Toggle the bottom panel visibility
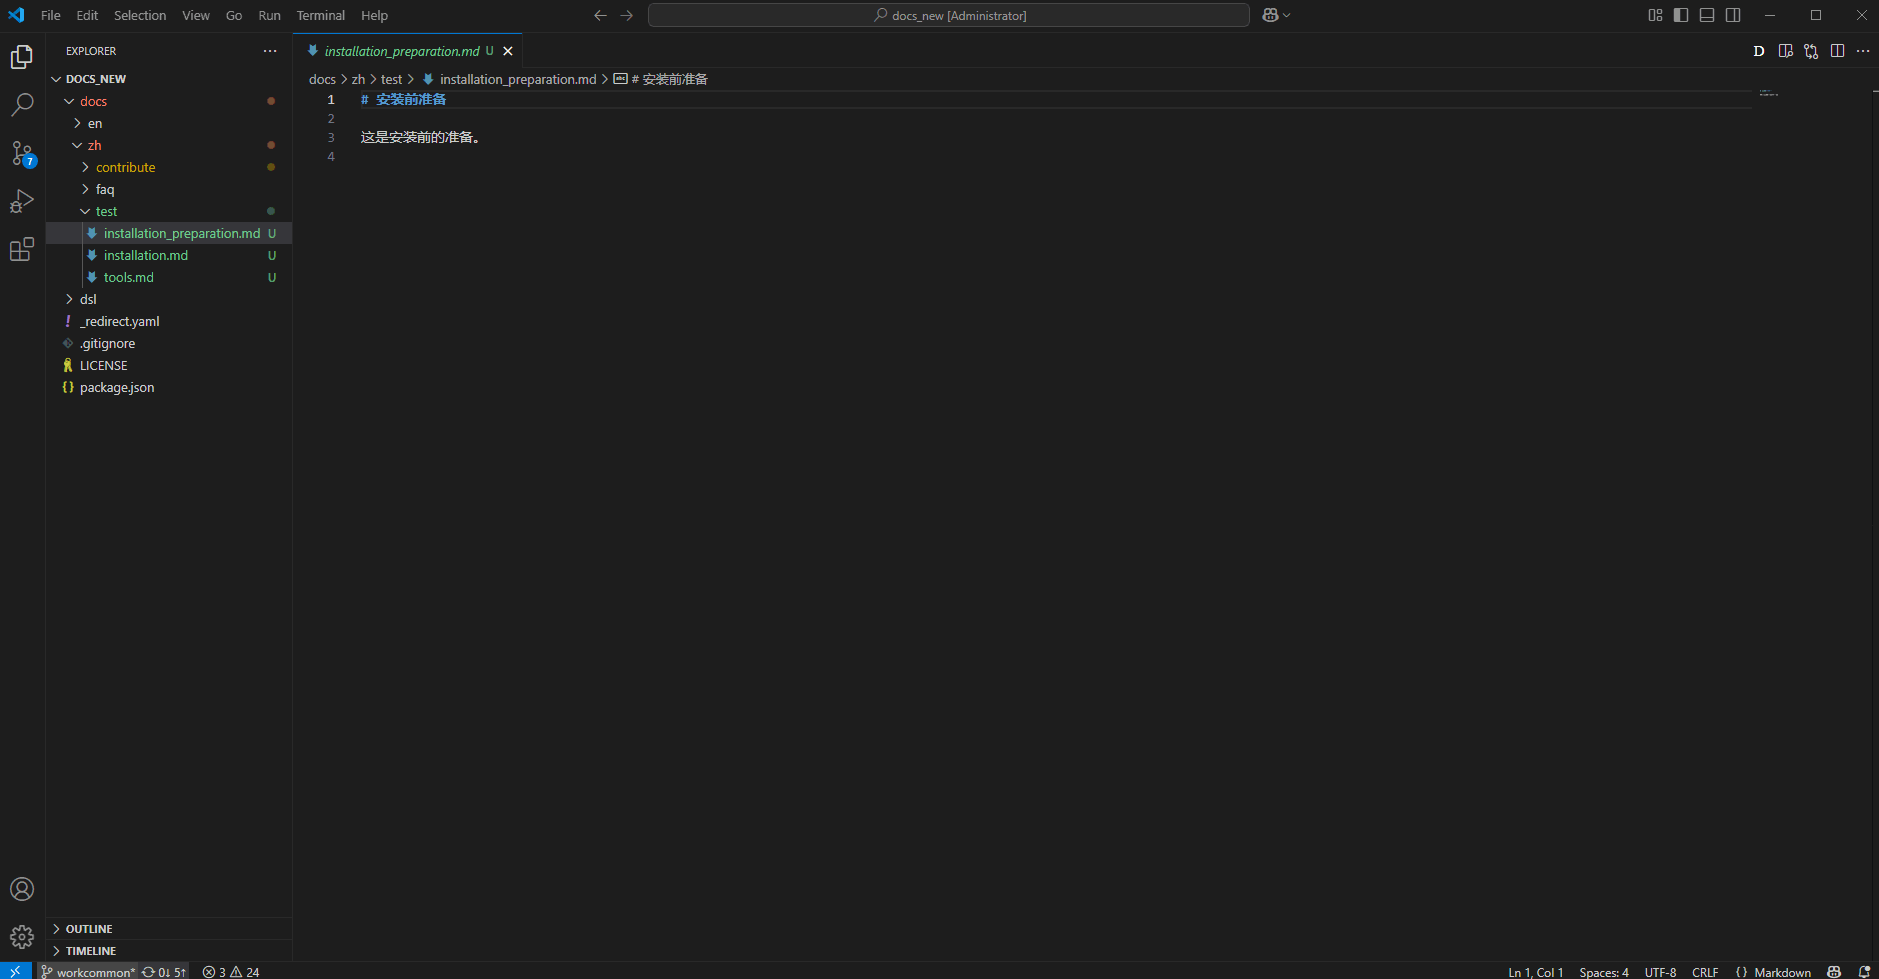The height and width of the screenshot is (979, 1879). 1707,15
